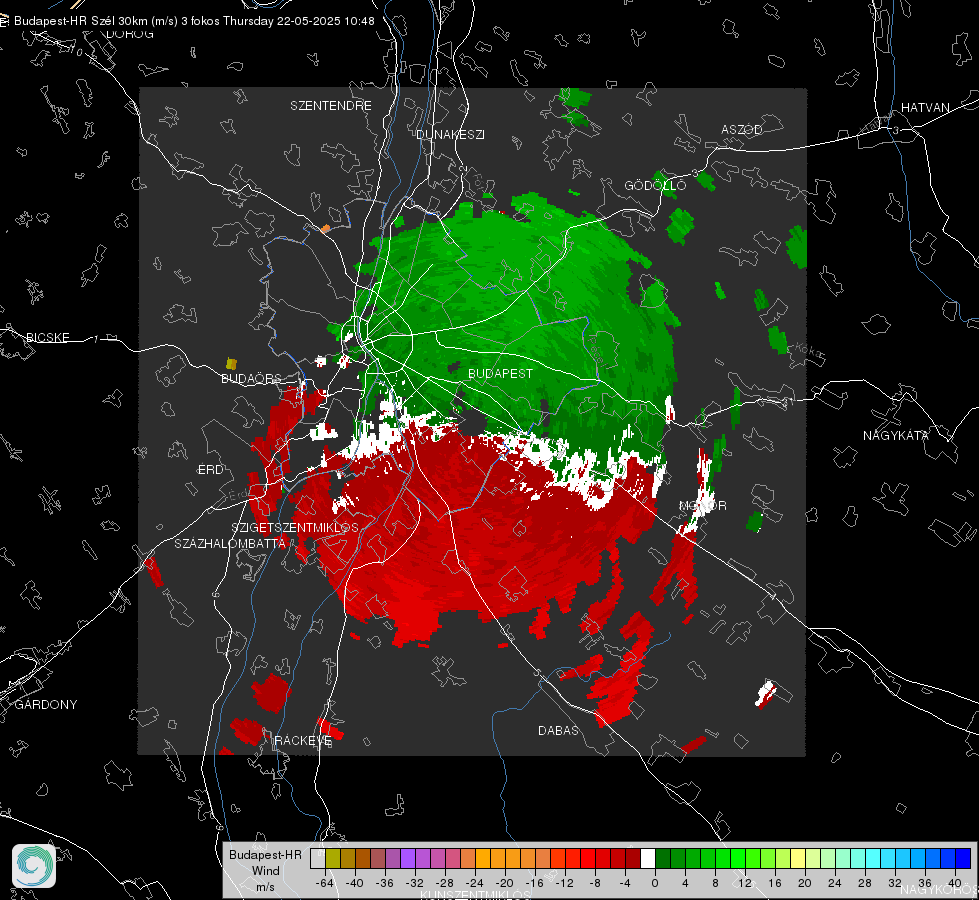Click the swirl logo icon in corner
The height and width of the screenshot is (900, 979).
tap(34, 866)
